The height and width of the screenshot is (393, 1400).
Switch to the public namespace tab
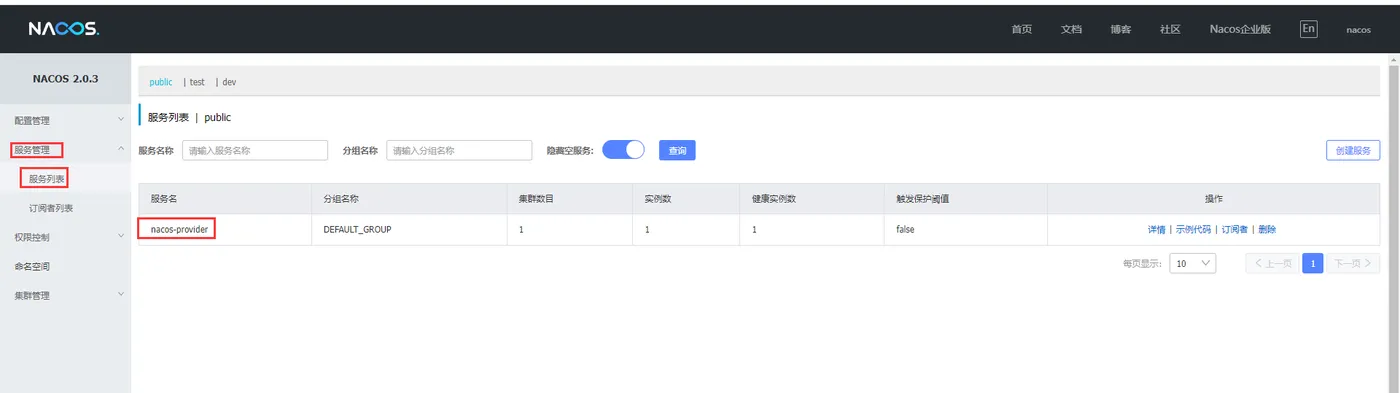(x=161, y=82)
